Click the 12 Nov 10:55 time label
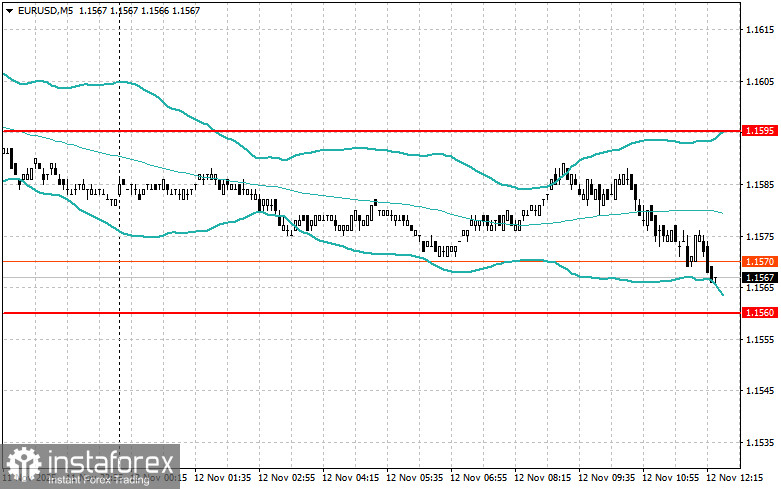This screenshot has height=489, width=781. pyautogui.click(x=670, y=478)
